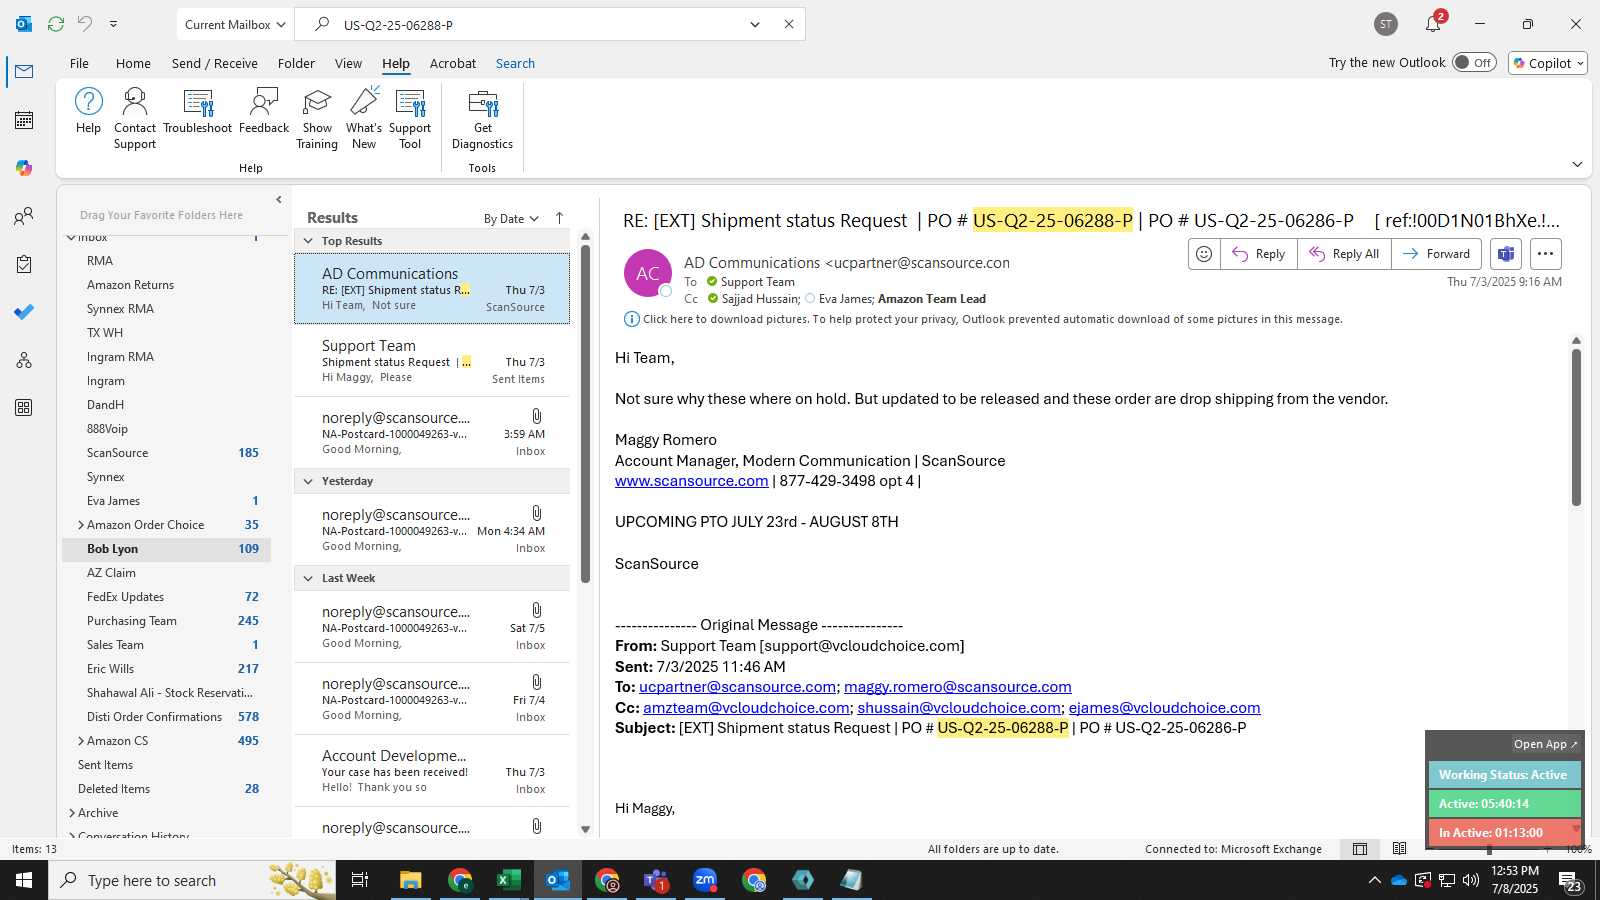Click Reply All
Screen dimensions: 1600x900
coord(1345,254)
